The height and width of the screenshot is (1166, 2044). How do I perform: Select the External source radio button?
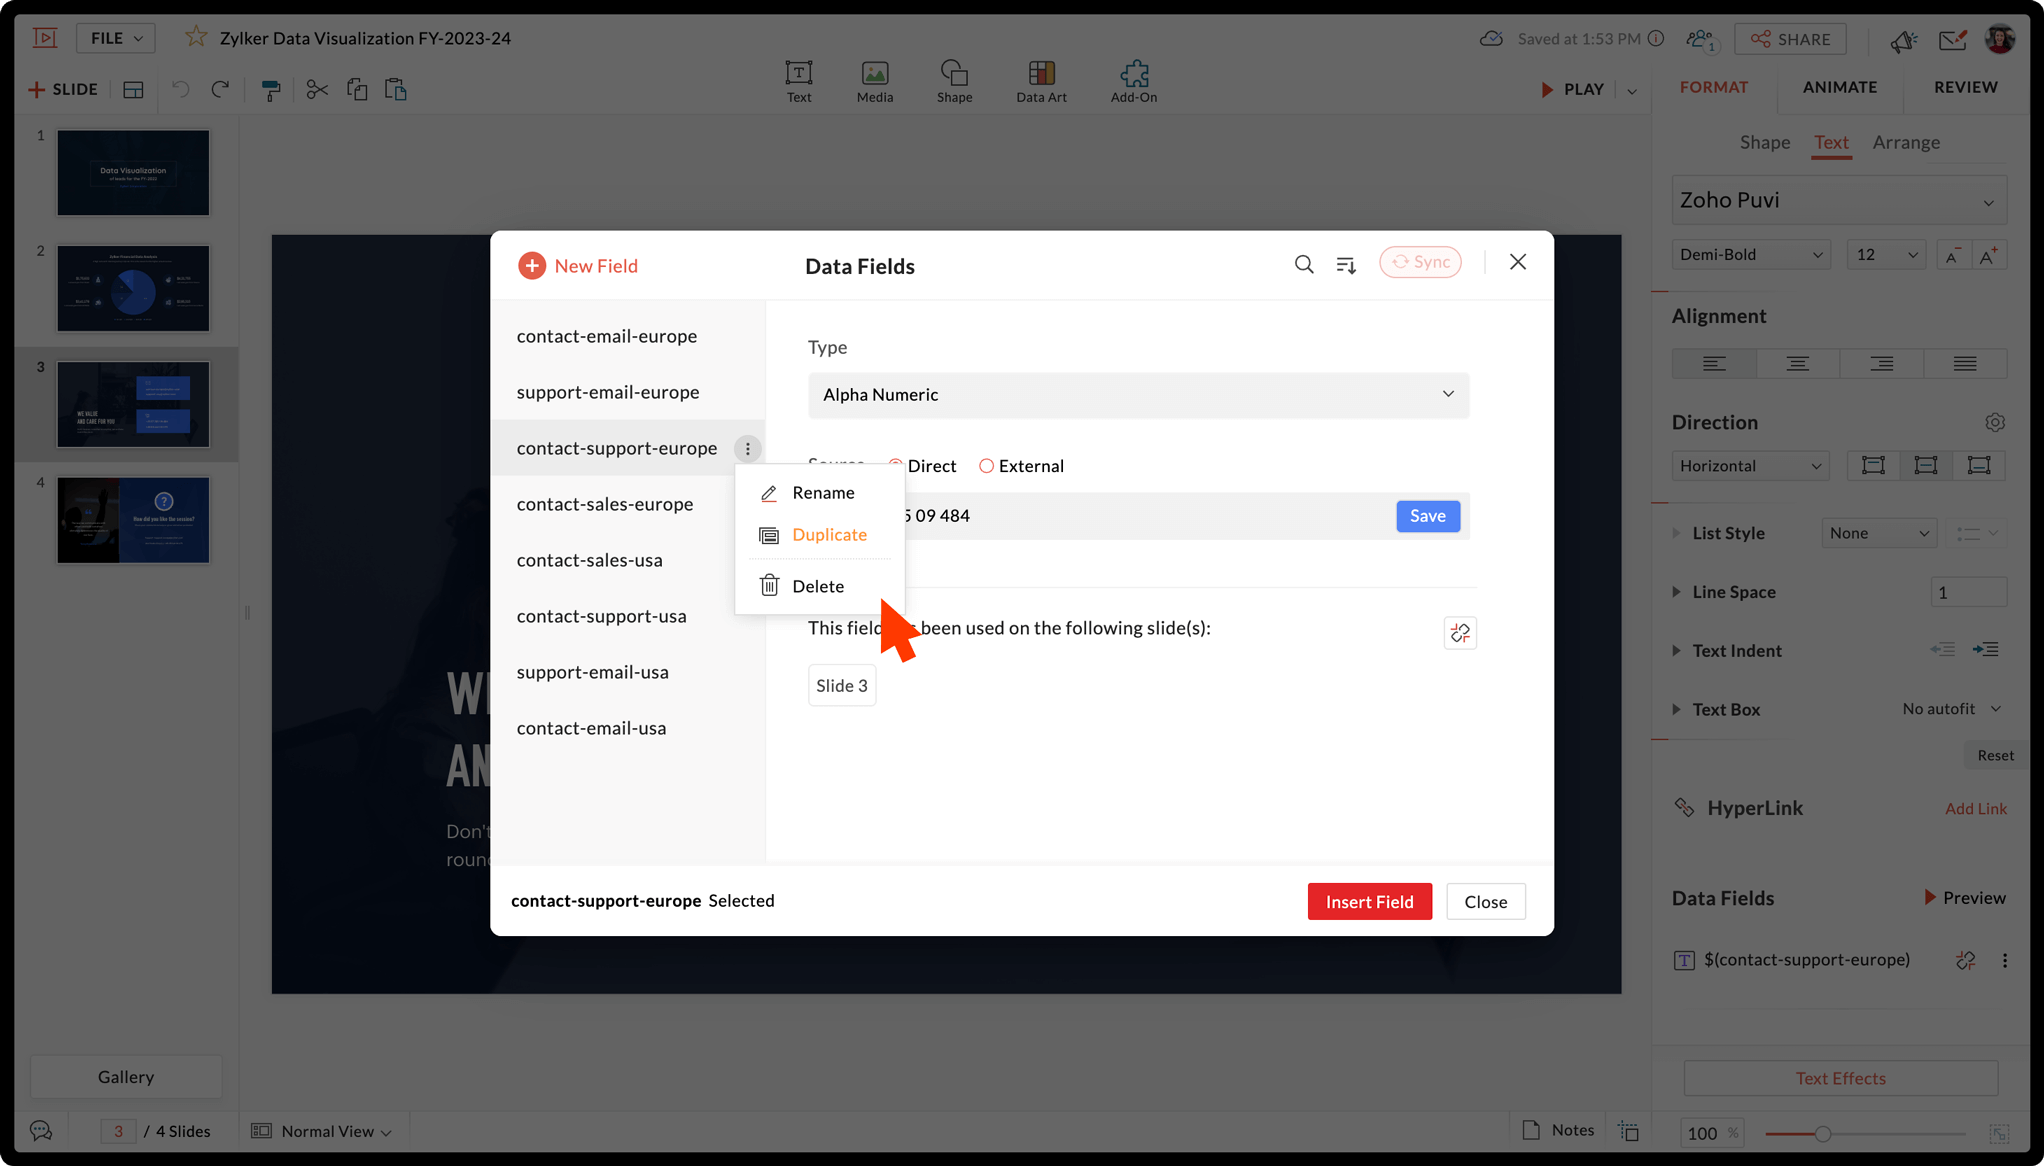(986, 466)
